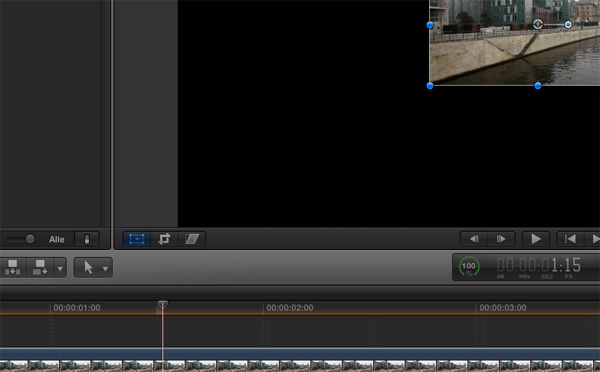
Task: Click the 00:00:01:00 ruler mark
Action: click(77, 308)
